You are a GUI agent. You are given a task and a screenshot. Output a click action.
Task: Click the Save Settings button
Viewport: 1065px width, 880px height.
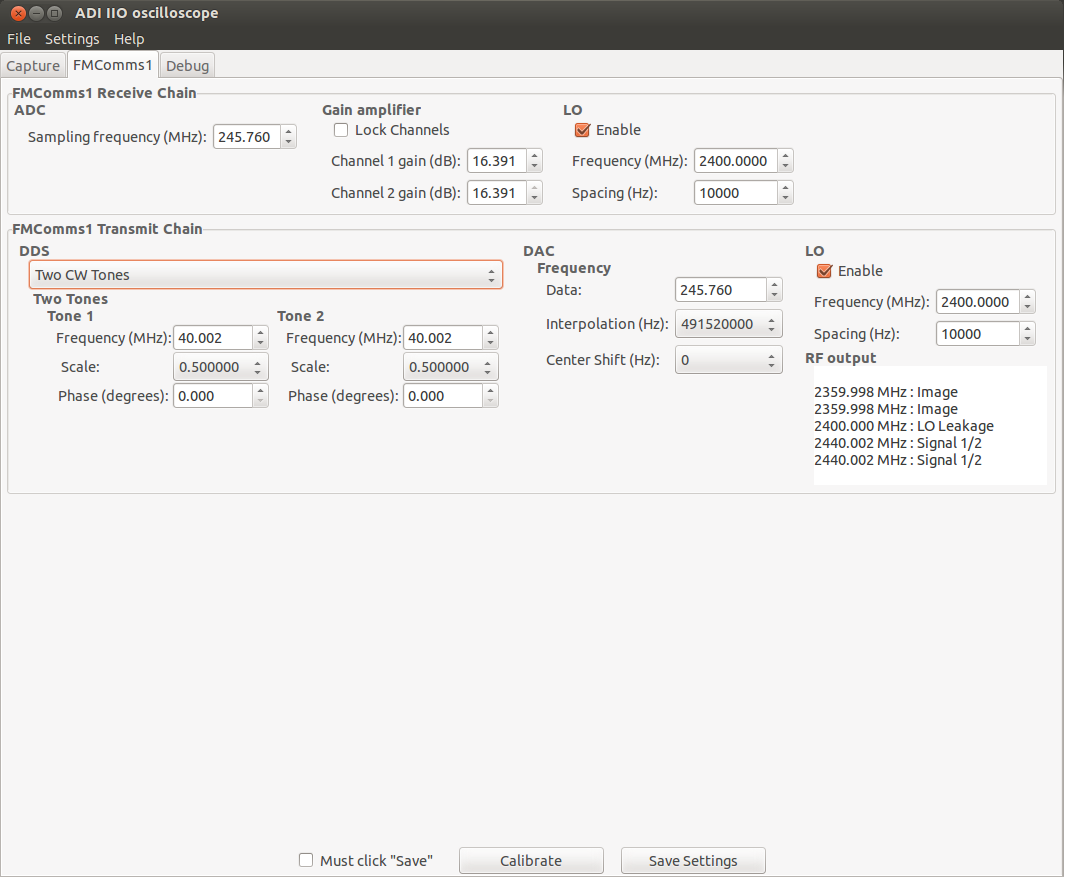[x=693, y=860]
